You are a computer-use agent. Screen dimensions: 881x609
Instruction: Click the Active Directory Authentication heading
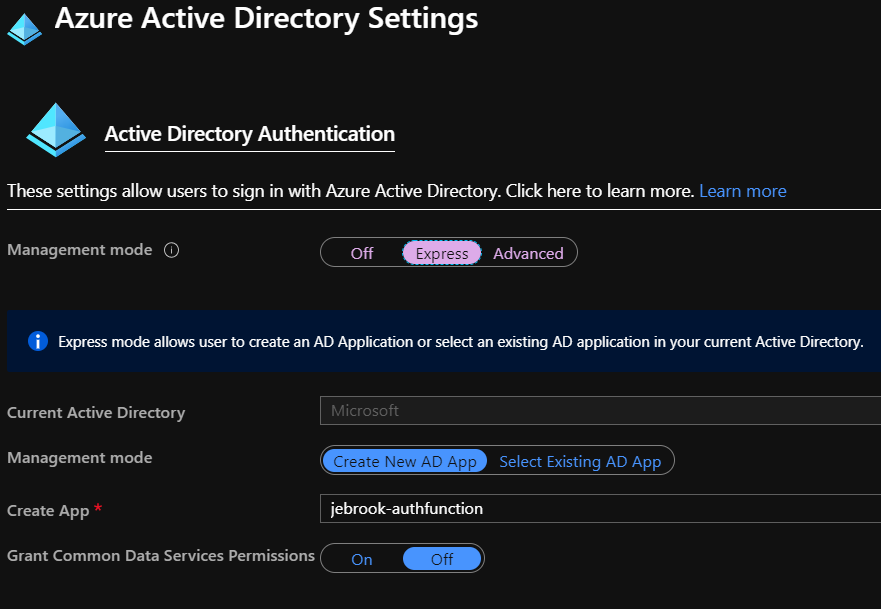click(x=250, y=134)
